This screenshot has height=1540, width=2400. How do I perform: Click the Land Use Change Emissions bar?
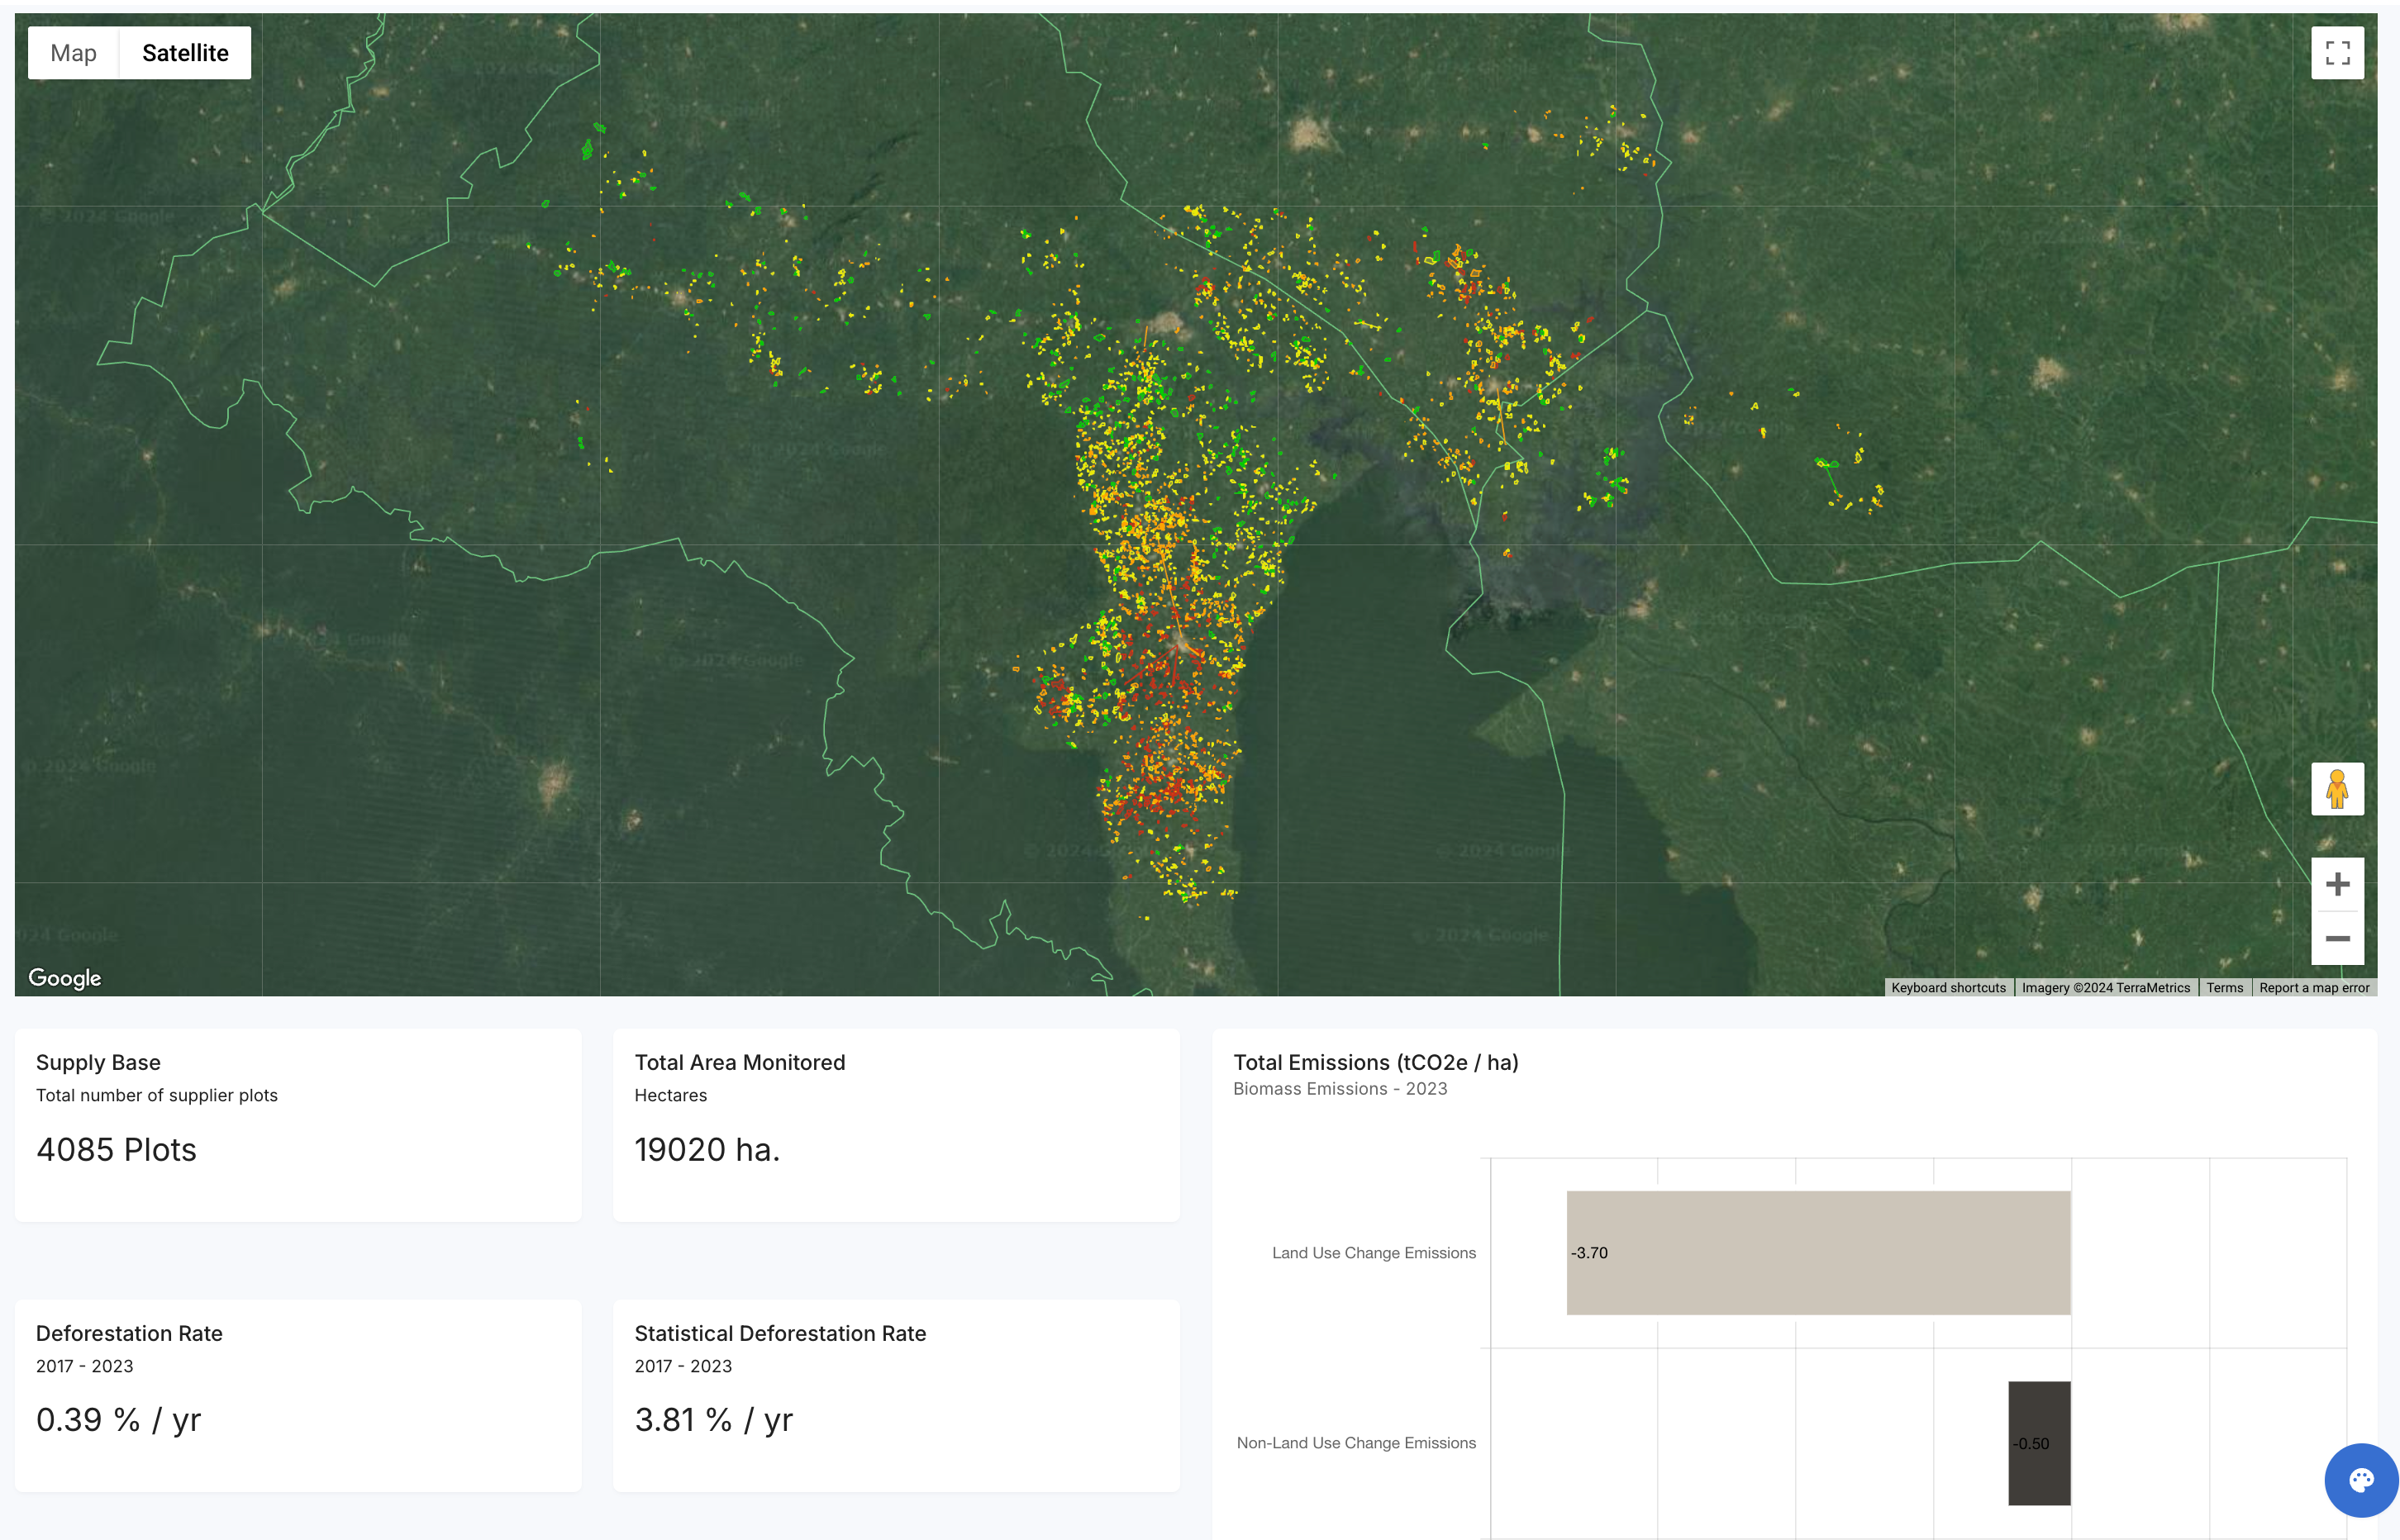click(x=1818, y=1252)
